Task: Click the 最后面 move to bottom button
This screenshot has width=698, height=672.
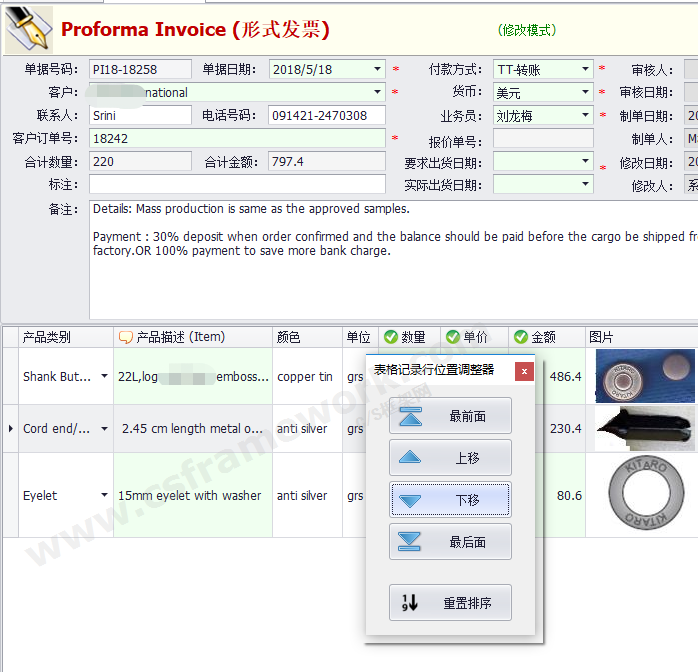Action: tap(450, 542)
